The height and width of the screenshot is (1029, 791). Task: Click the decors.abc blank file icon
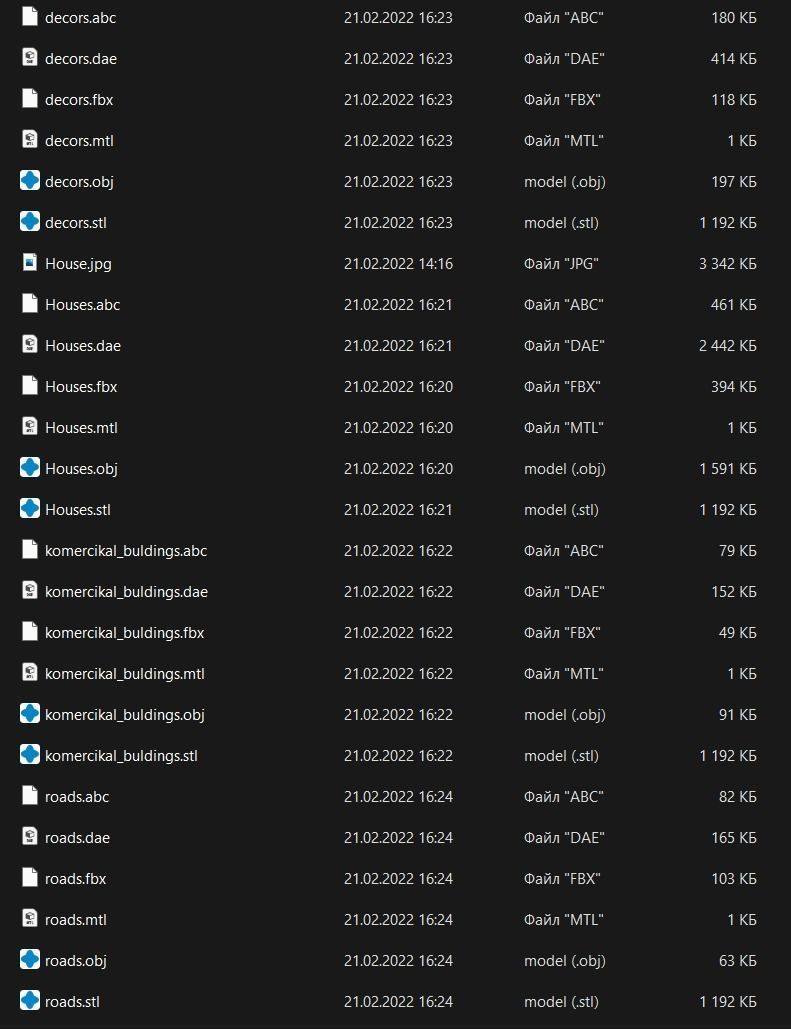pos(30,17)
